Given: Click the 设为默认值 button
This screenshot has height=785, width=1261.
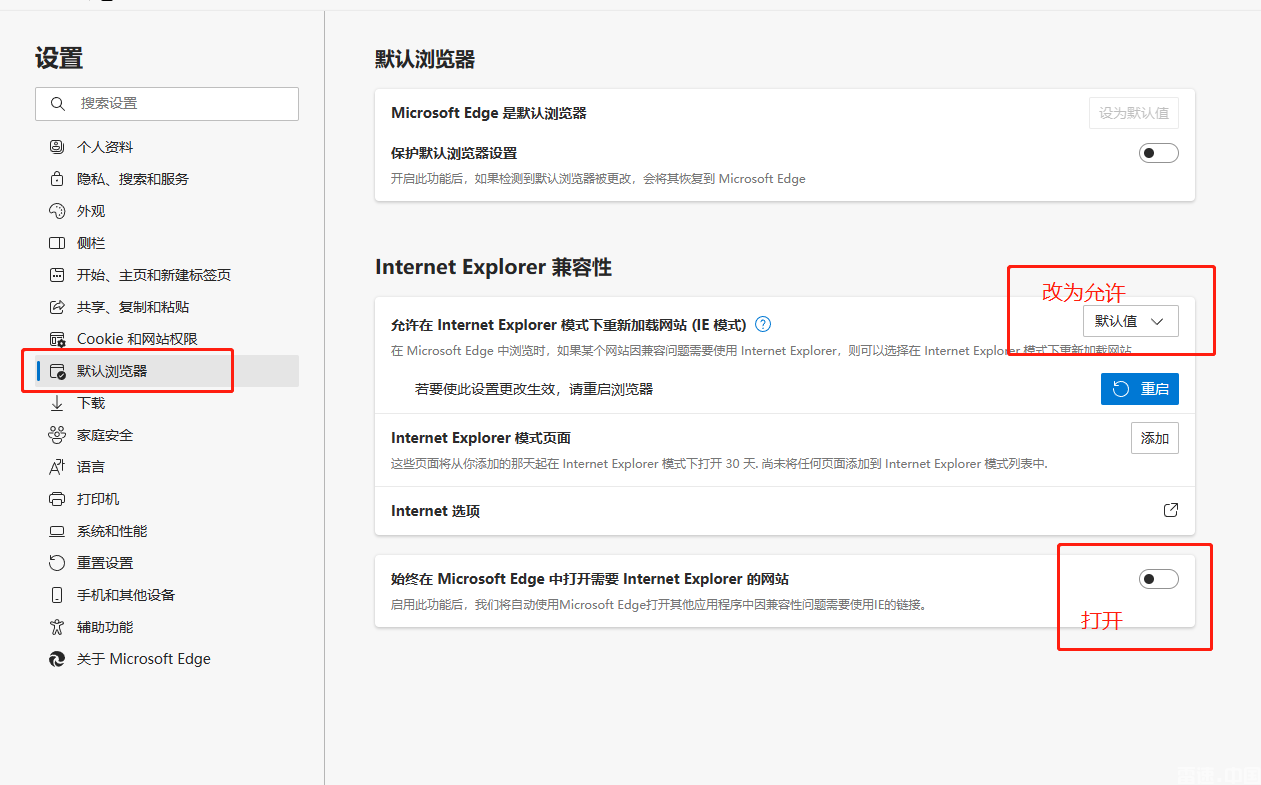Looking at the screenshot, I should [1134, 113].
